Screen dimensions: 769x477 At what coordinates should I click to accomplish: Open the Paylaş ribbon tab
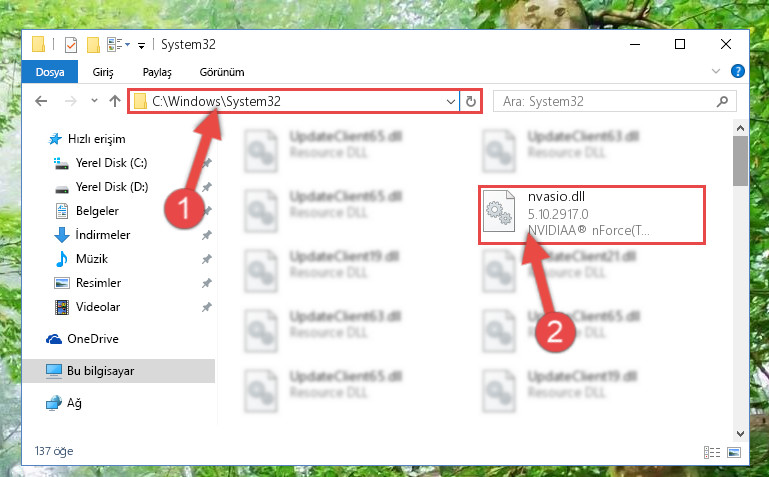pyautogui.click(x=157, y=72)
